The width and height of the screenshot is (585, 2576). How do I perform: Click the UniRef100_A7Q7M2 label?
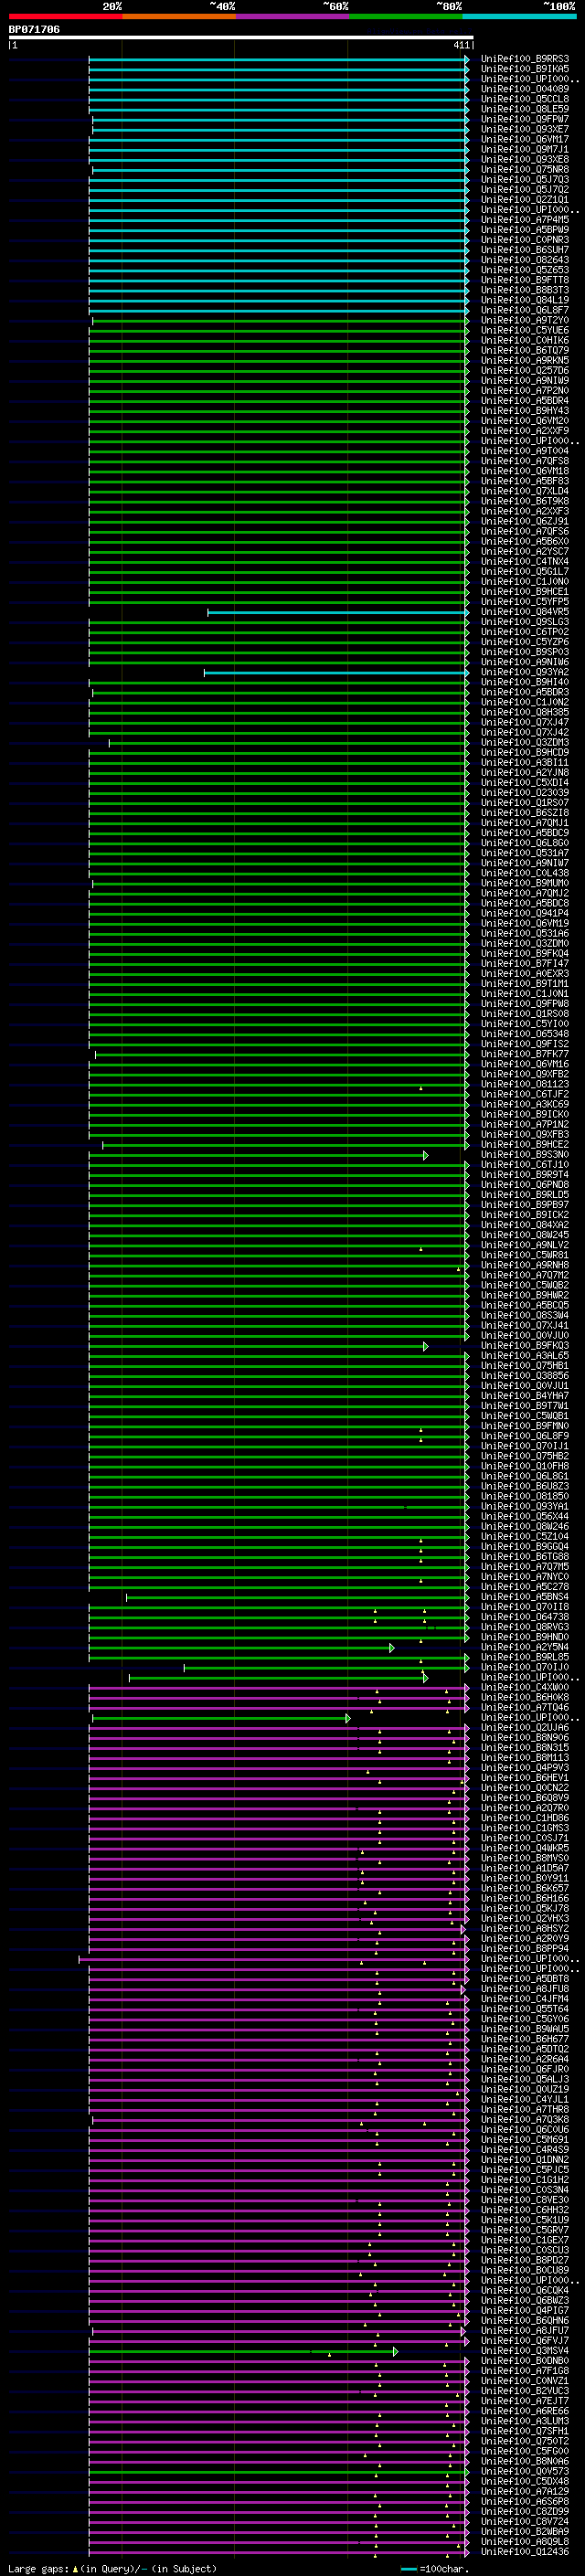coord(525,1275)
